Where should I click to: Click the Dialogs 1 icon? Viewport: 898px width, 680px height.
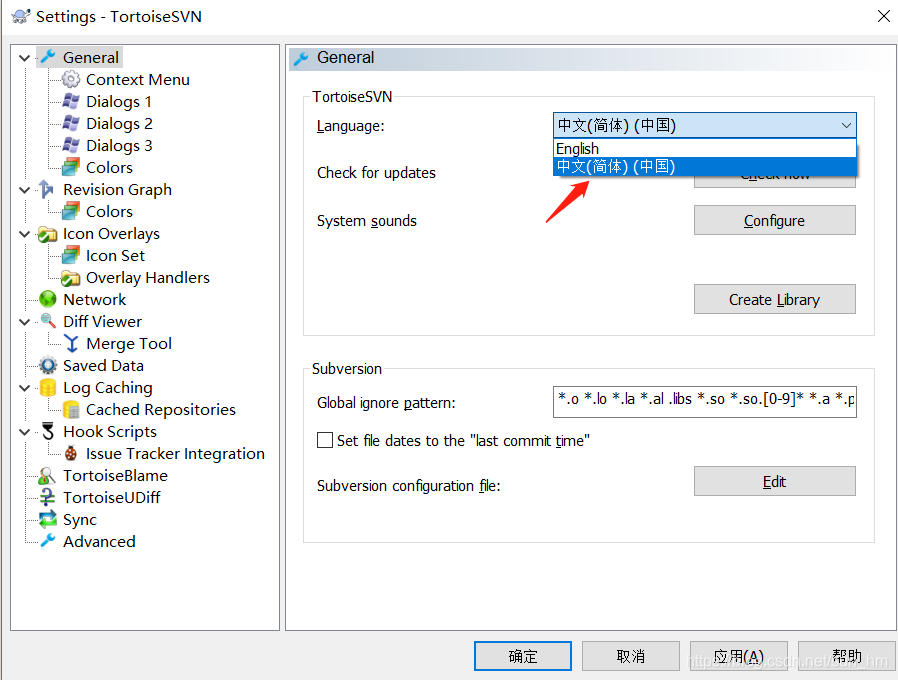click(70, 101)
